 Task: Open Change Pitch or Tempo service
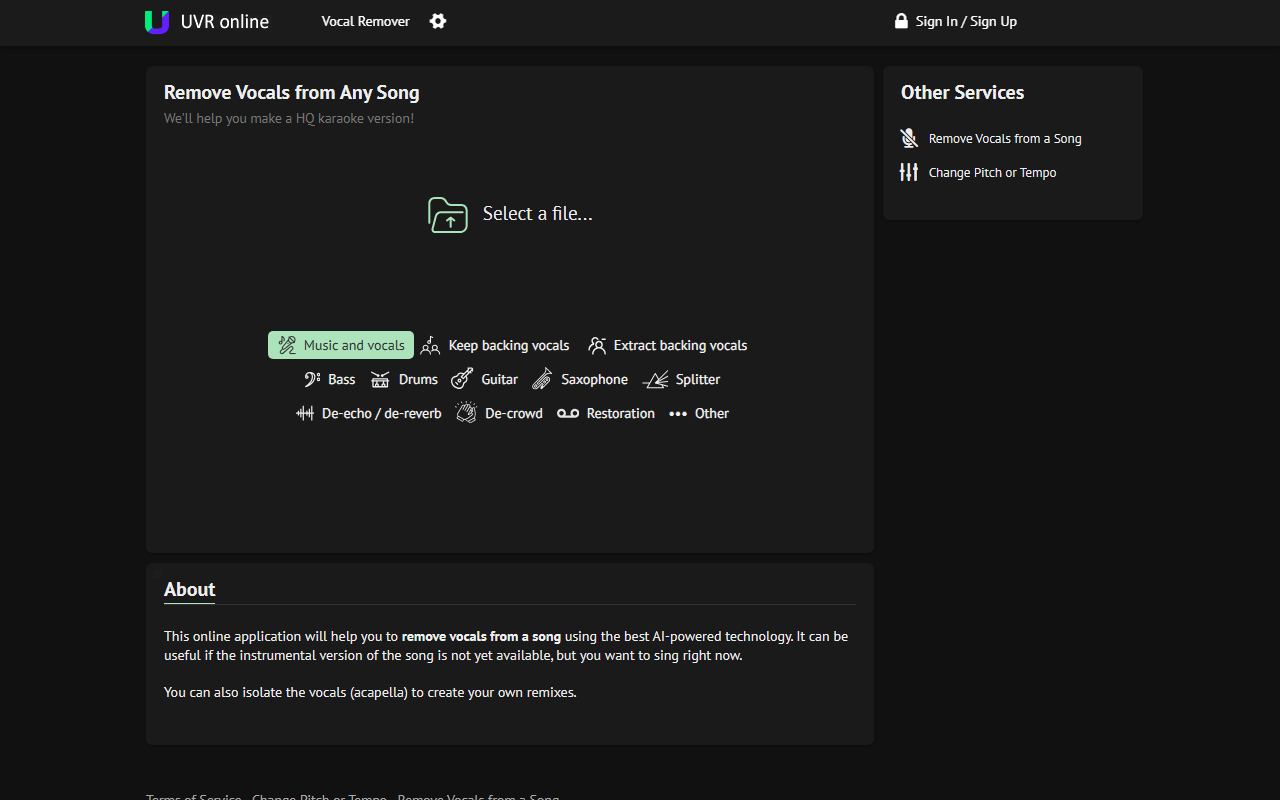click(x=992, y=173)
